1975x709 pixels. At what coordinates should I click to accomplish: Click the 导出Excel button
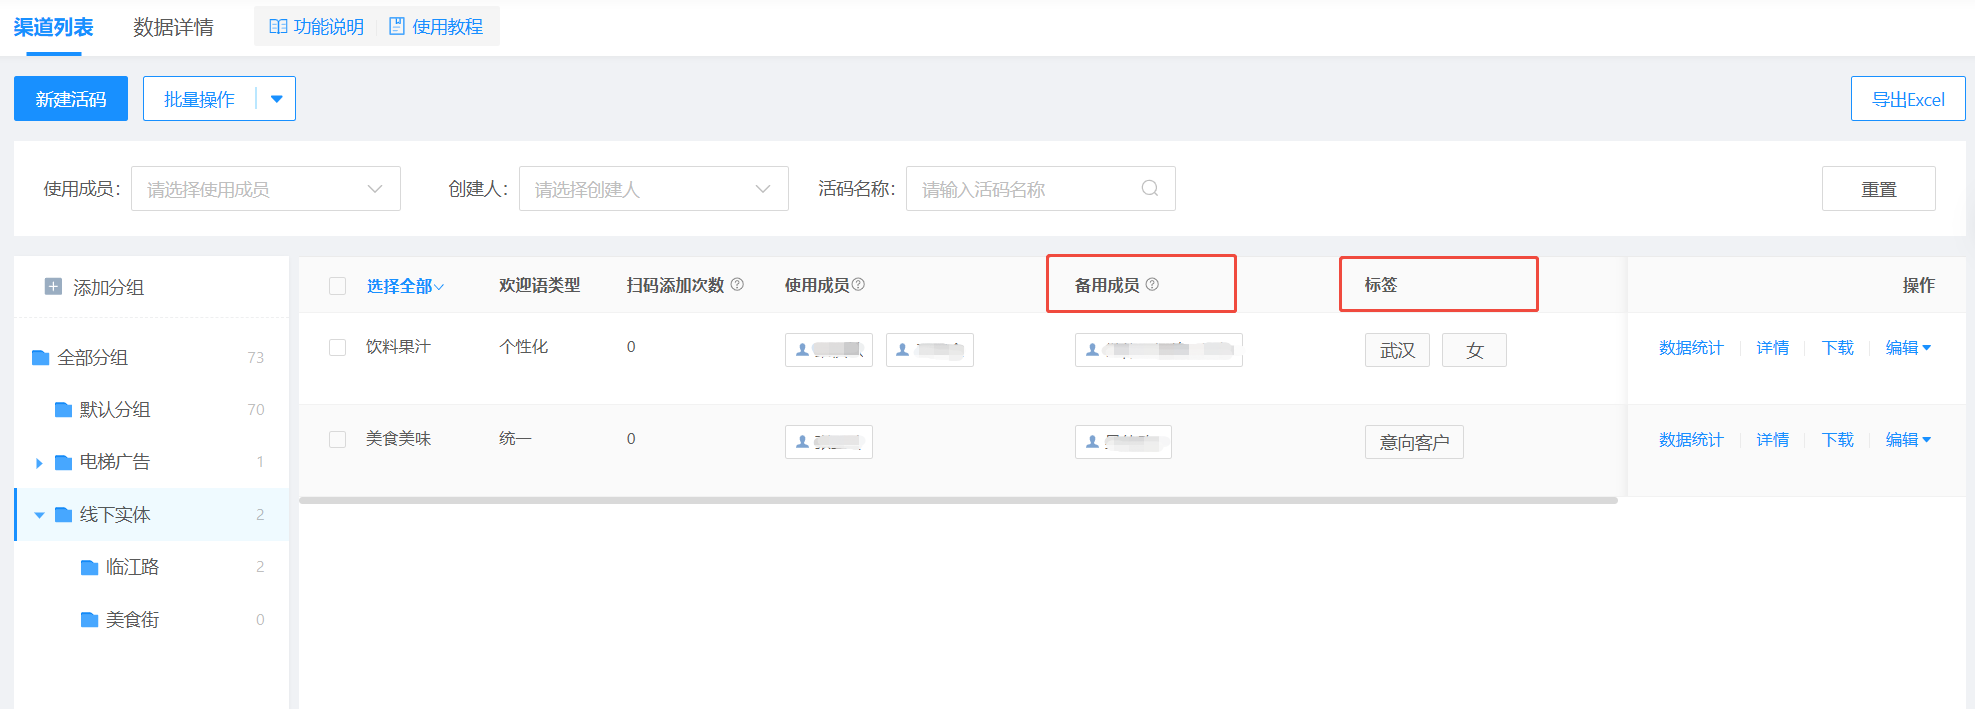click(1908, 99)
